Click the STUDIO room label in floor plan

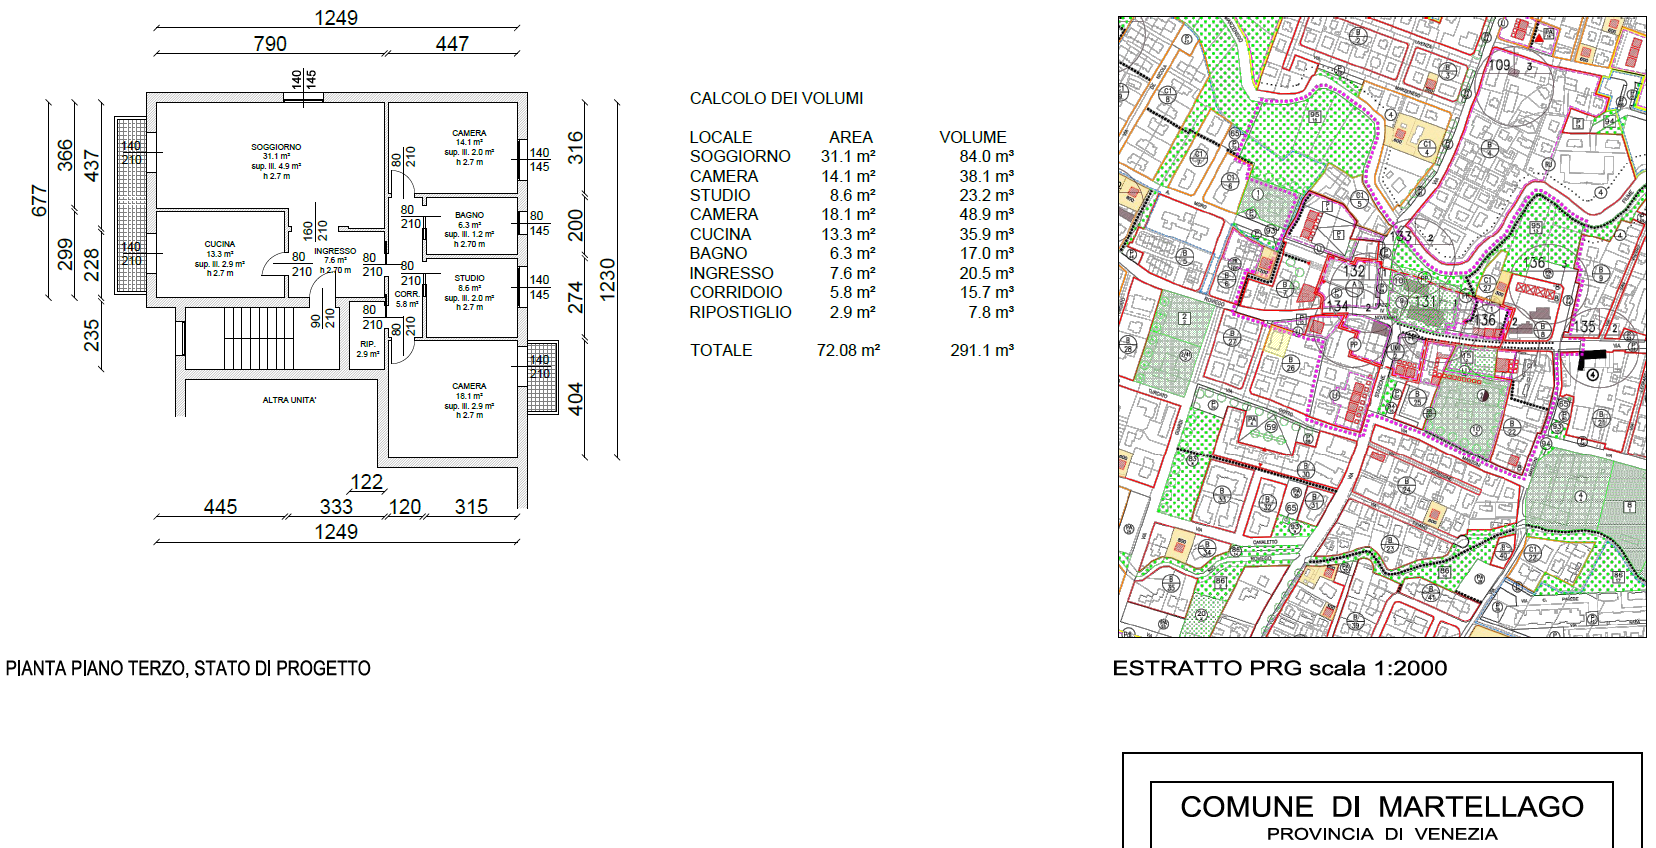click(x=469, y=278)
